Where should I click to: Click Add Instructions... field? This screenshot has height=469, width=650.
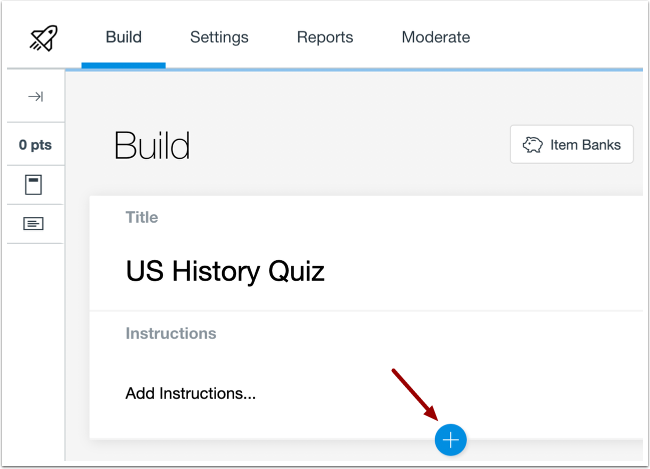pyautogui.click(x=191, y=393)
